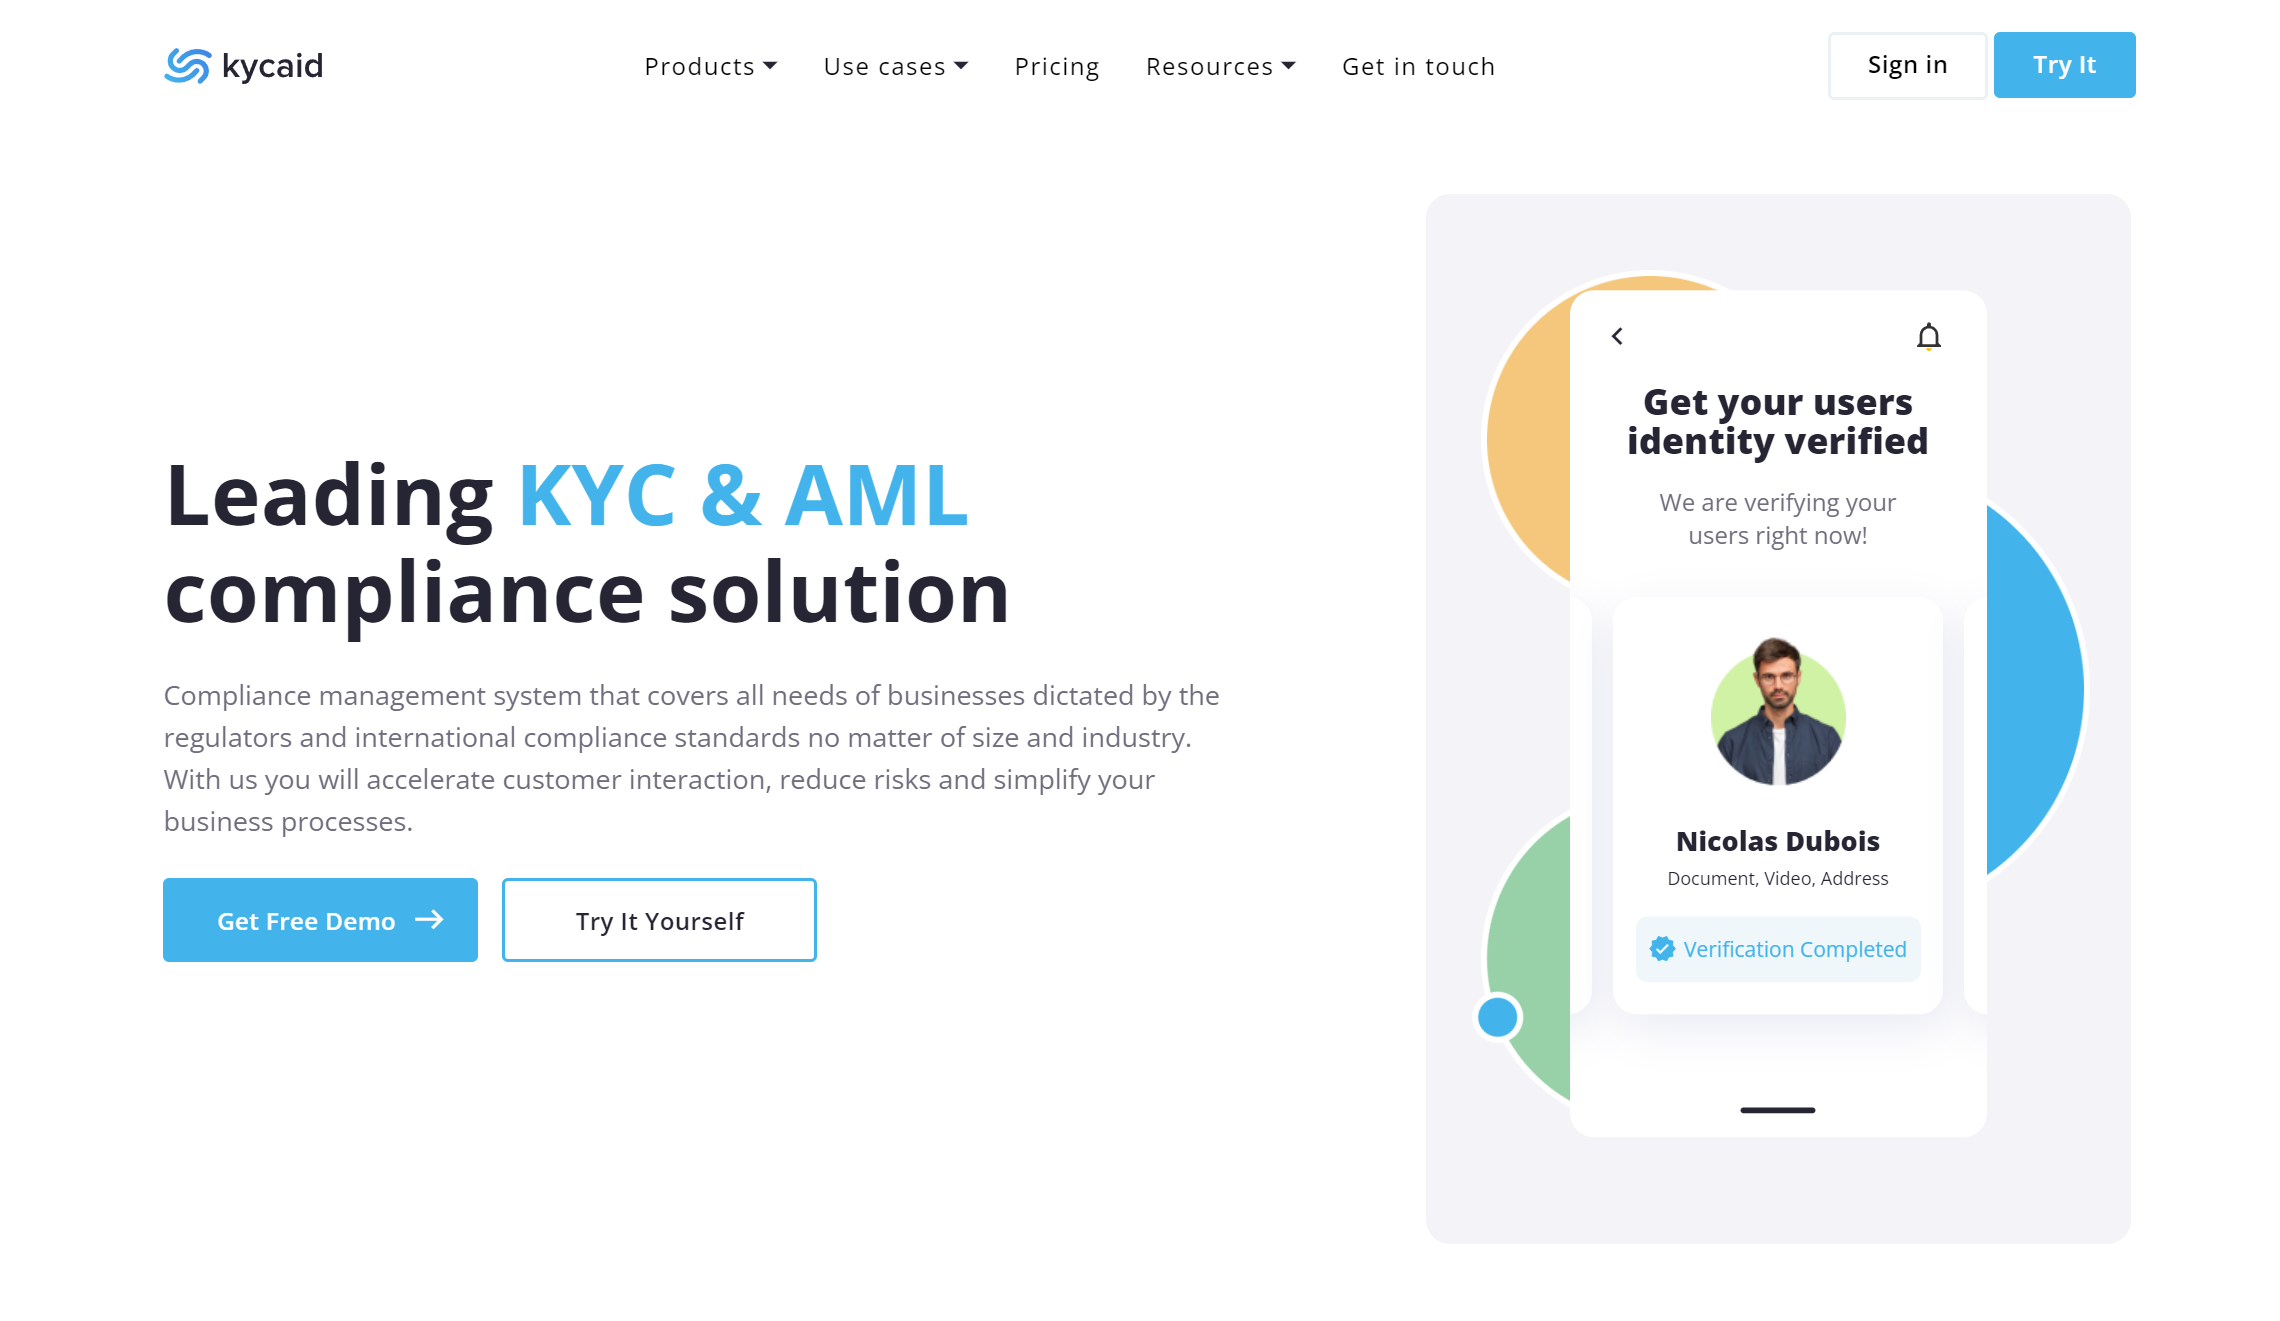Toggle the notification bell alert

pyautogui.click(x=1929, y=337)
